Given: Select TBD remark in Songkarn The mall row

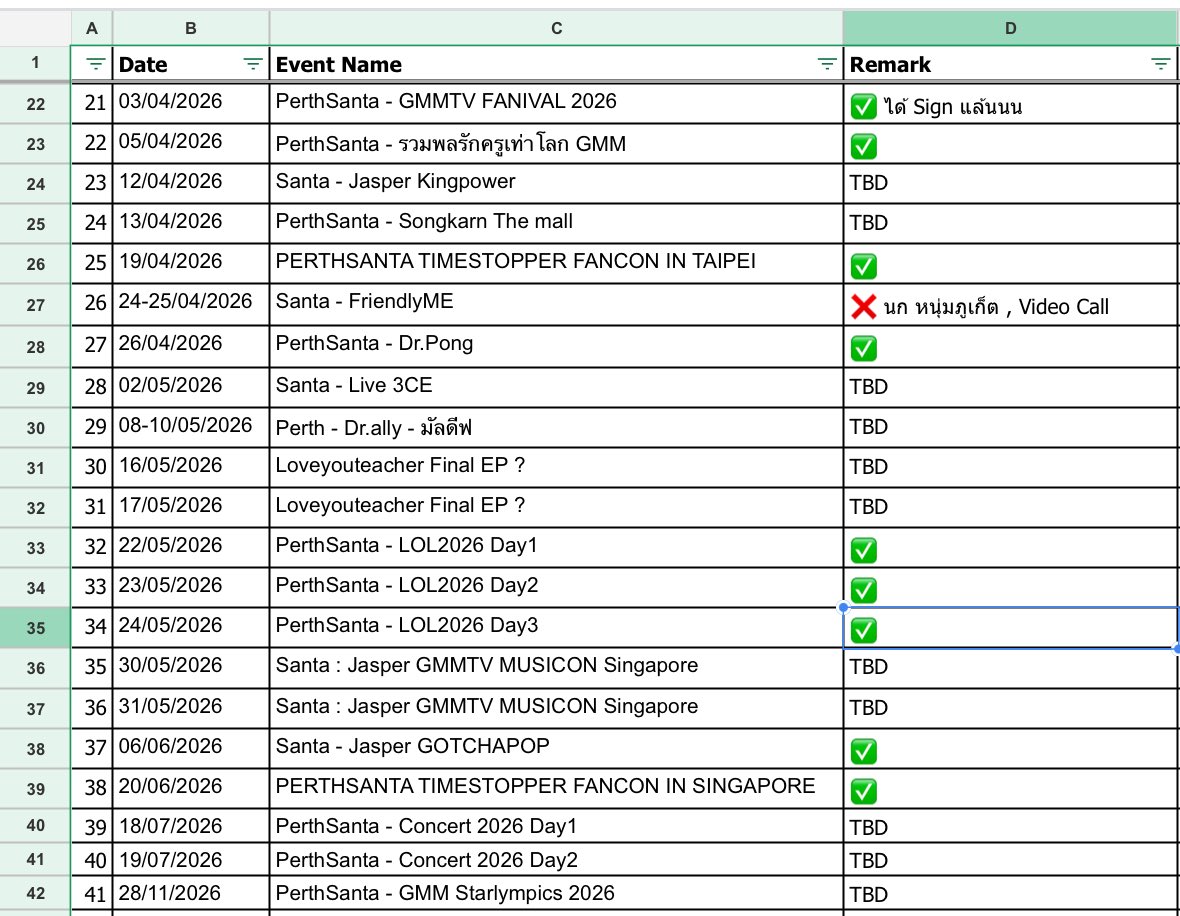Looking at the screenshot, I should pos(1011,223).
